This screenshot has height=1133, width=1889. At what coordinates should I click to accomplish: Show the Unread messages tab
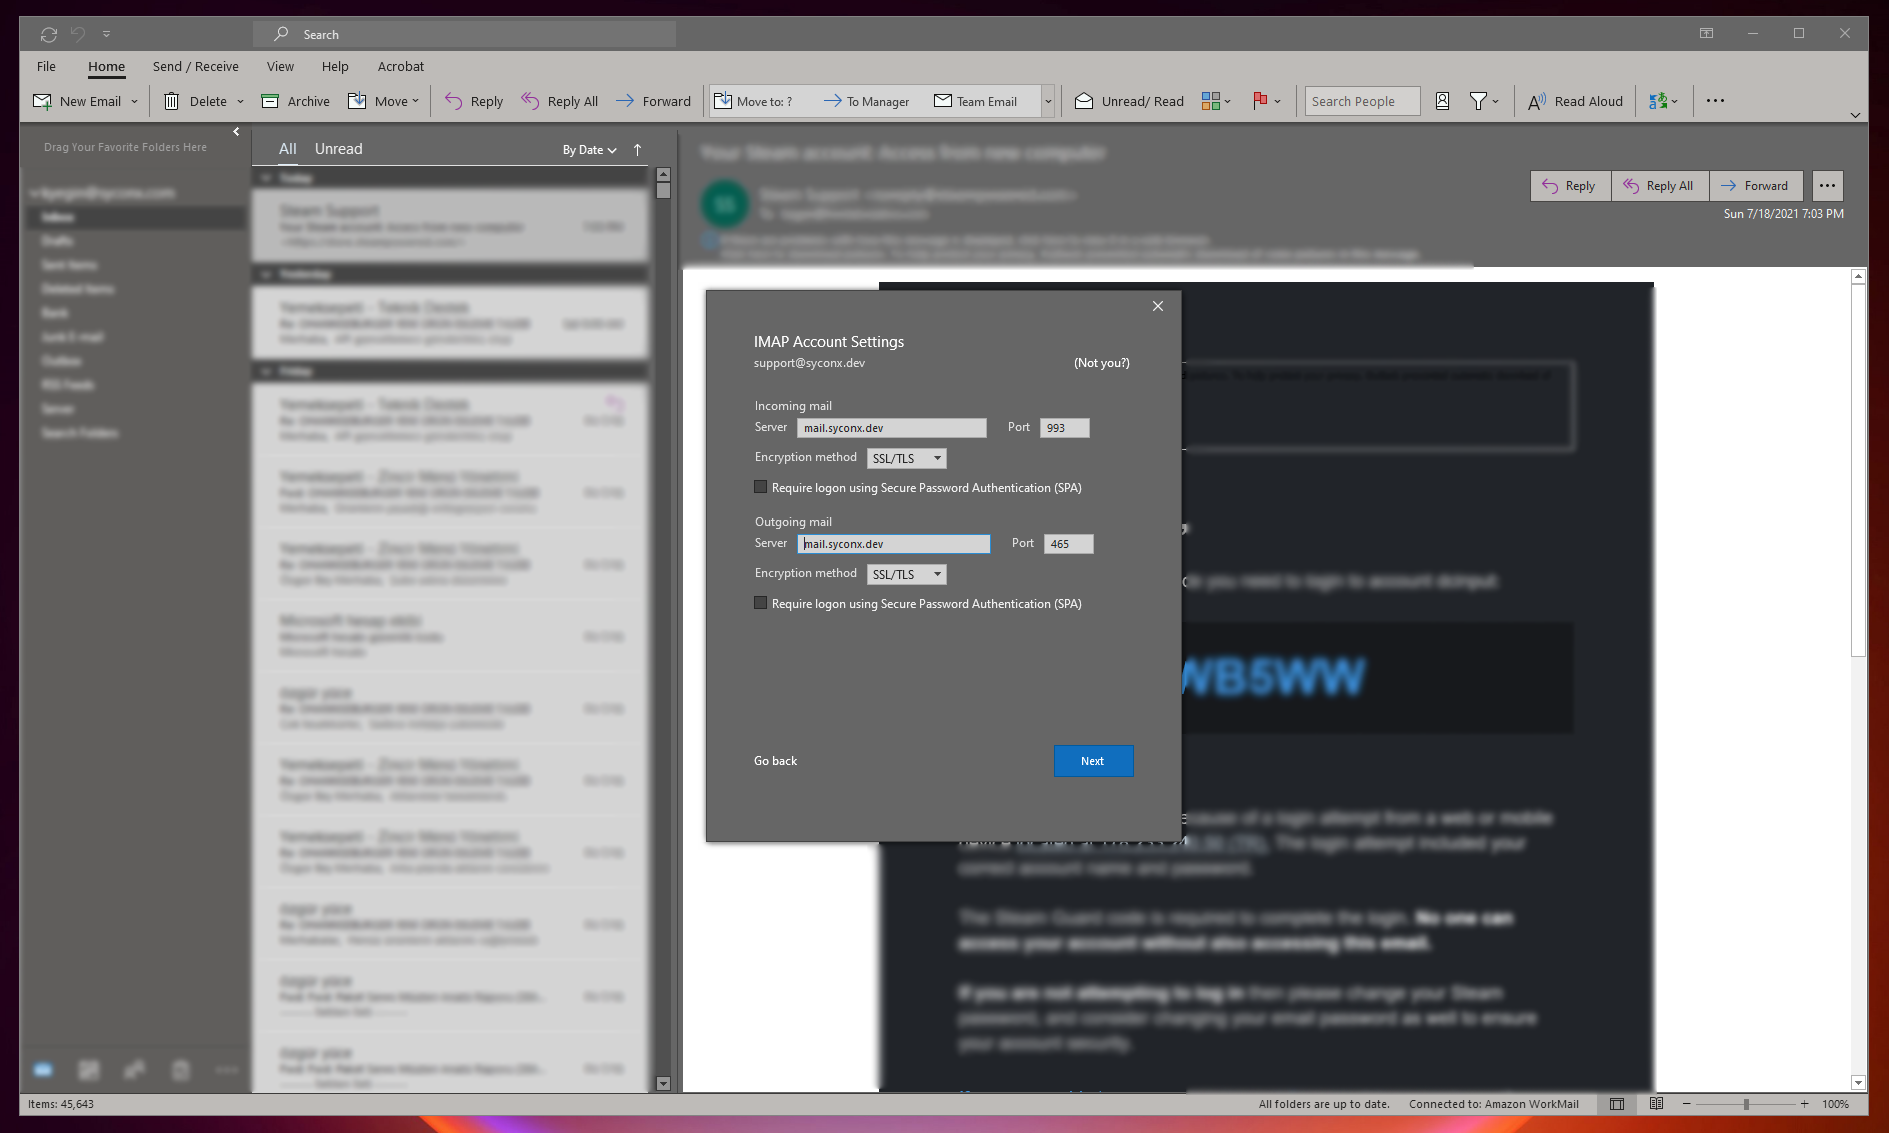pos(339,149)
